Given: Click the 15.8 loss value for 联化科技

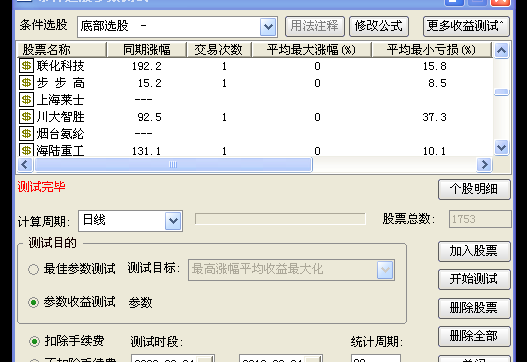Looking at the screenshot, I should click(435, 66).
